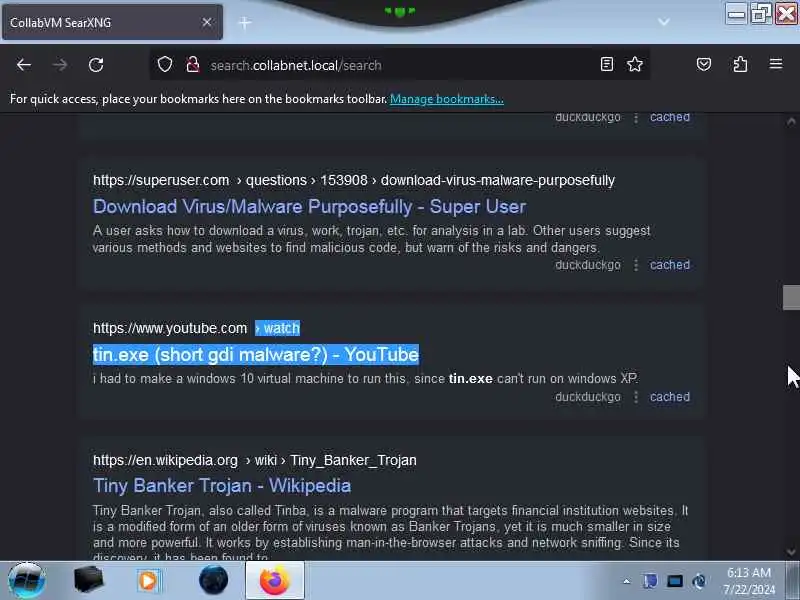Open options dots beside Super User duckduckgo
The height and width of the screenshot is (600, 800).
[x=636, y=265]
